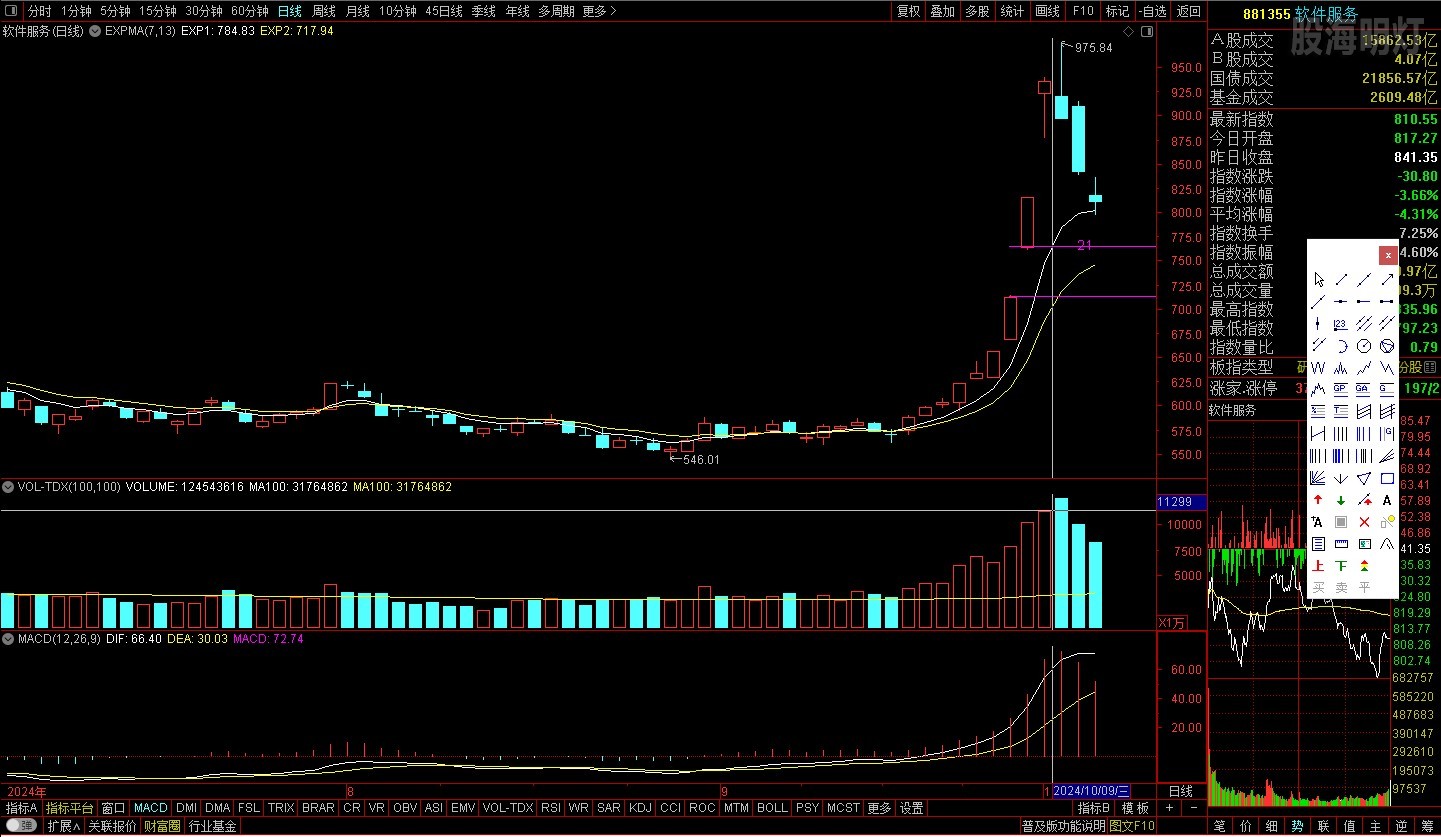Select the circle with radius tool
Viewport: 1441px width, 837px height.
pyautogui.click(x=1364, y=345)
